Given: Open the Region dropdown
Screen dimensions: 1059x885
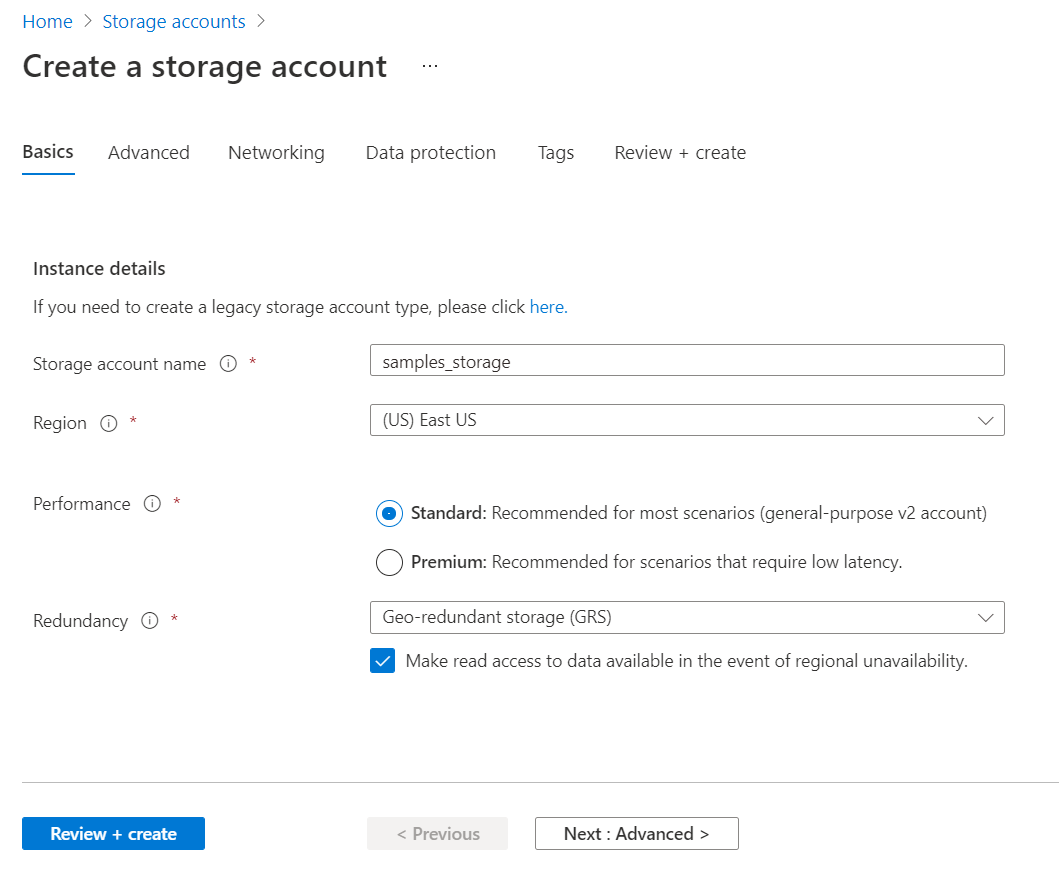Looking at the screenshot, I should click(x=687, y=420).
